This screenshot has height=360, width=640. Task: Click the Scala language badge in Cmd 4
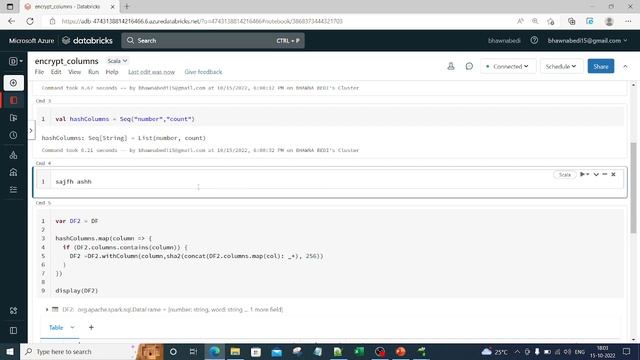(x=564, y=175)
